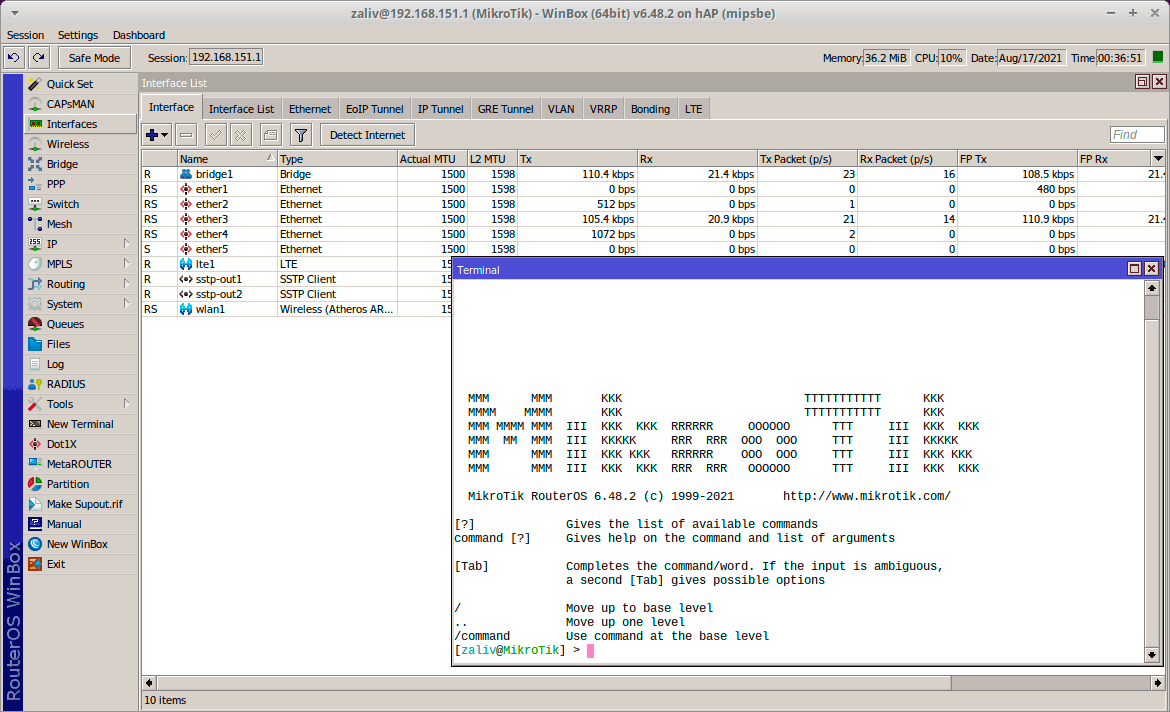Select the ether3 interface row

(211, 219)
